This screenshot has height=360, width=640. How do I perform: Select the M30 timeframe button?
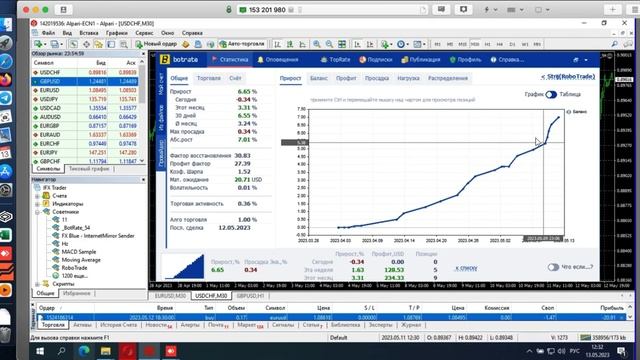(475, 44)
